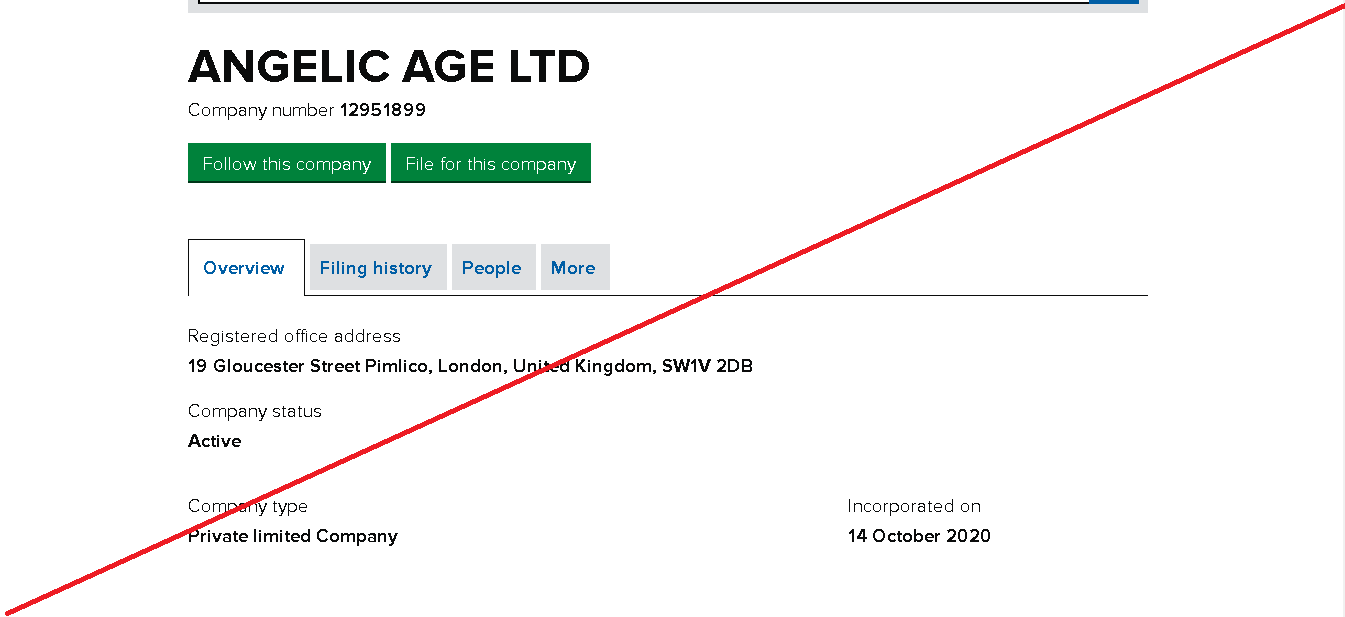Open the People tab
This screenshot has height=617, width=1345.
(492, 268)
